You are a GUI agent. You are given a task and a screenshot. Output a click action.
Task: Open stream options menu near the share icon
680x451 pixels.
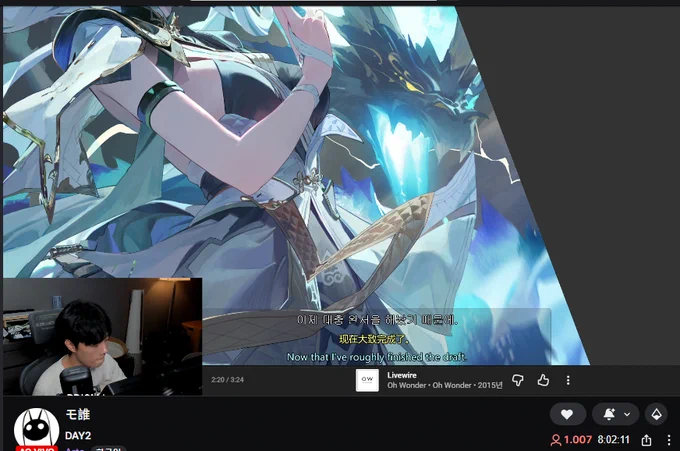pyautogui.click(x=669, y=440)
